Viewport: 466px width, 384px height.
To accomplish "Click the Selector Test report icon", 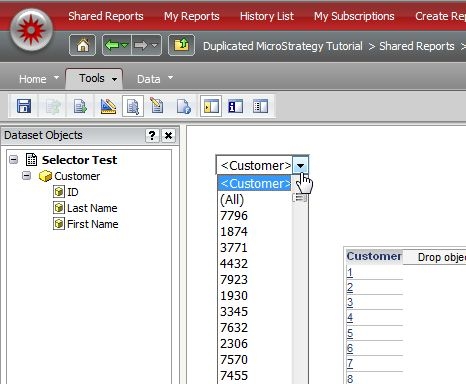I will pos(32,160).
